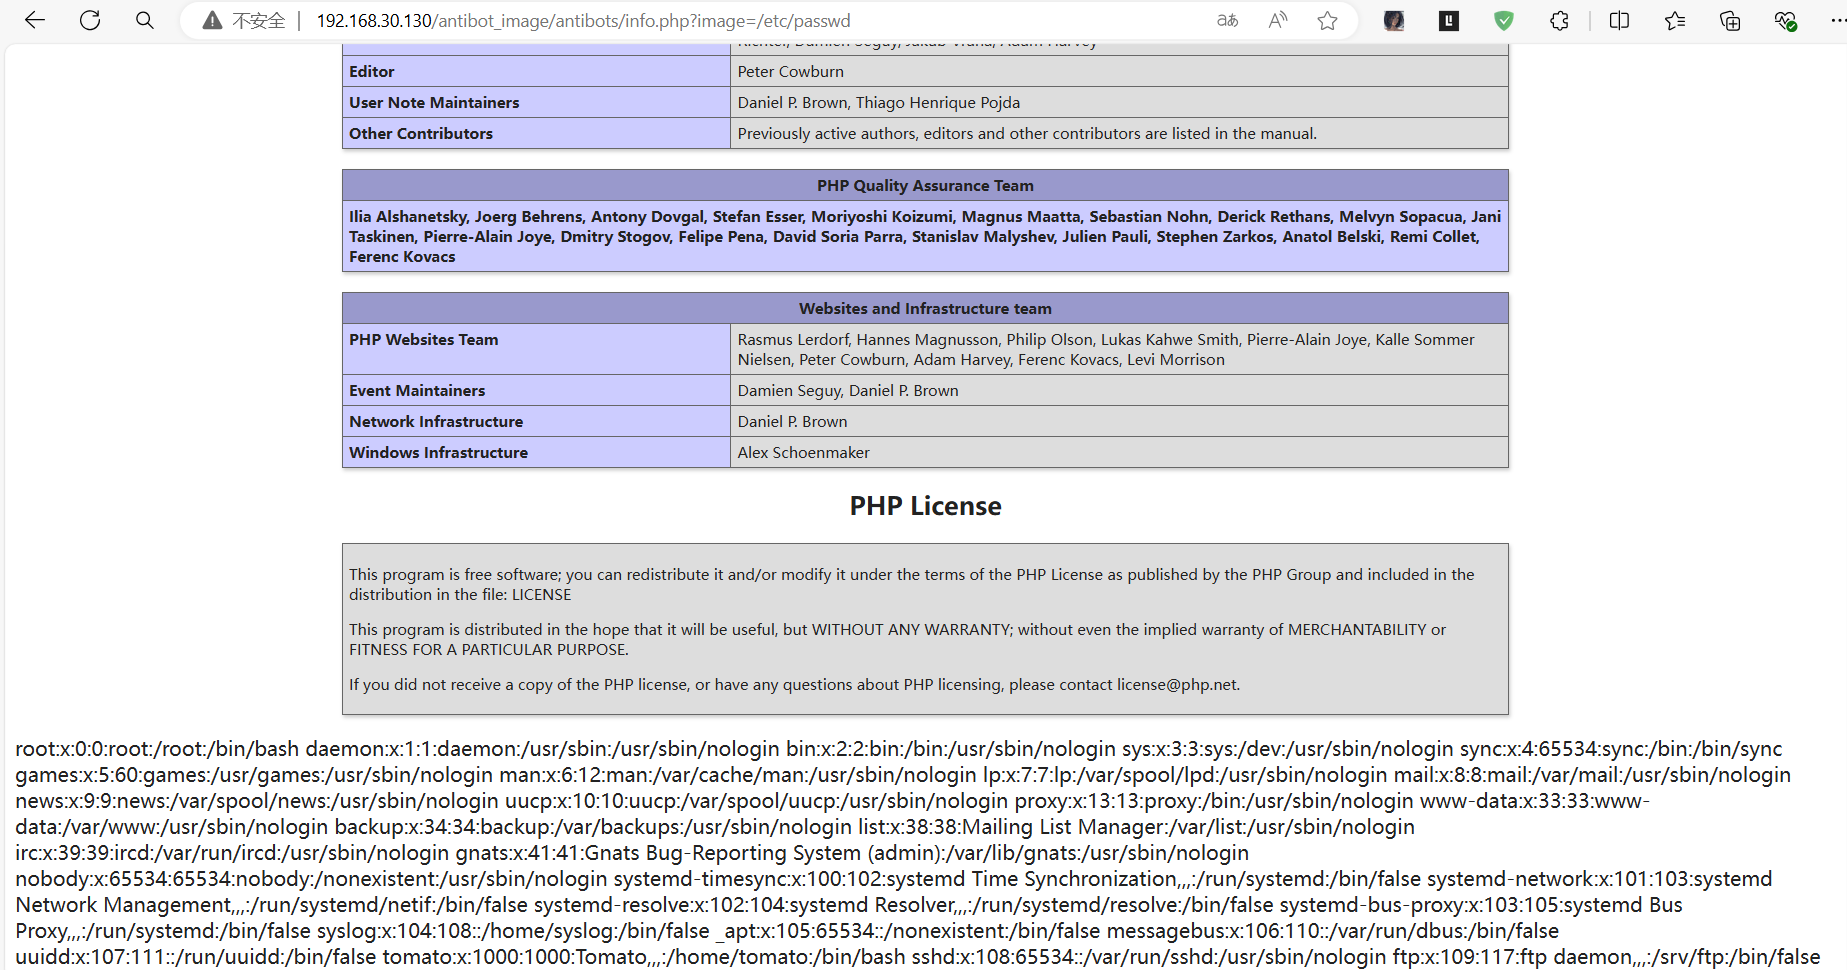Select the license@php.net contact text
Screen dimensions: 1847x970
pyautogui.click(x=1177, y=685)
